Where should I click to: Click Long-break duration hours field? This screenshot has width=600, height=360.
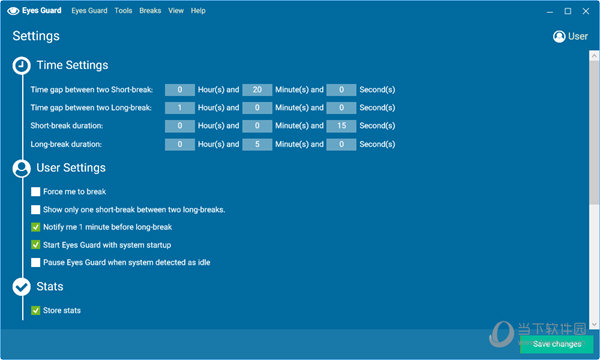180,144
